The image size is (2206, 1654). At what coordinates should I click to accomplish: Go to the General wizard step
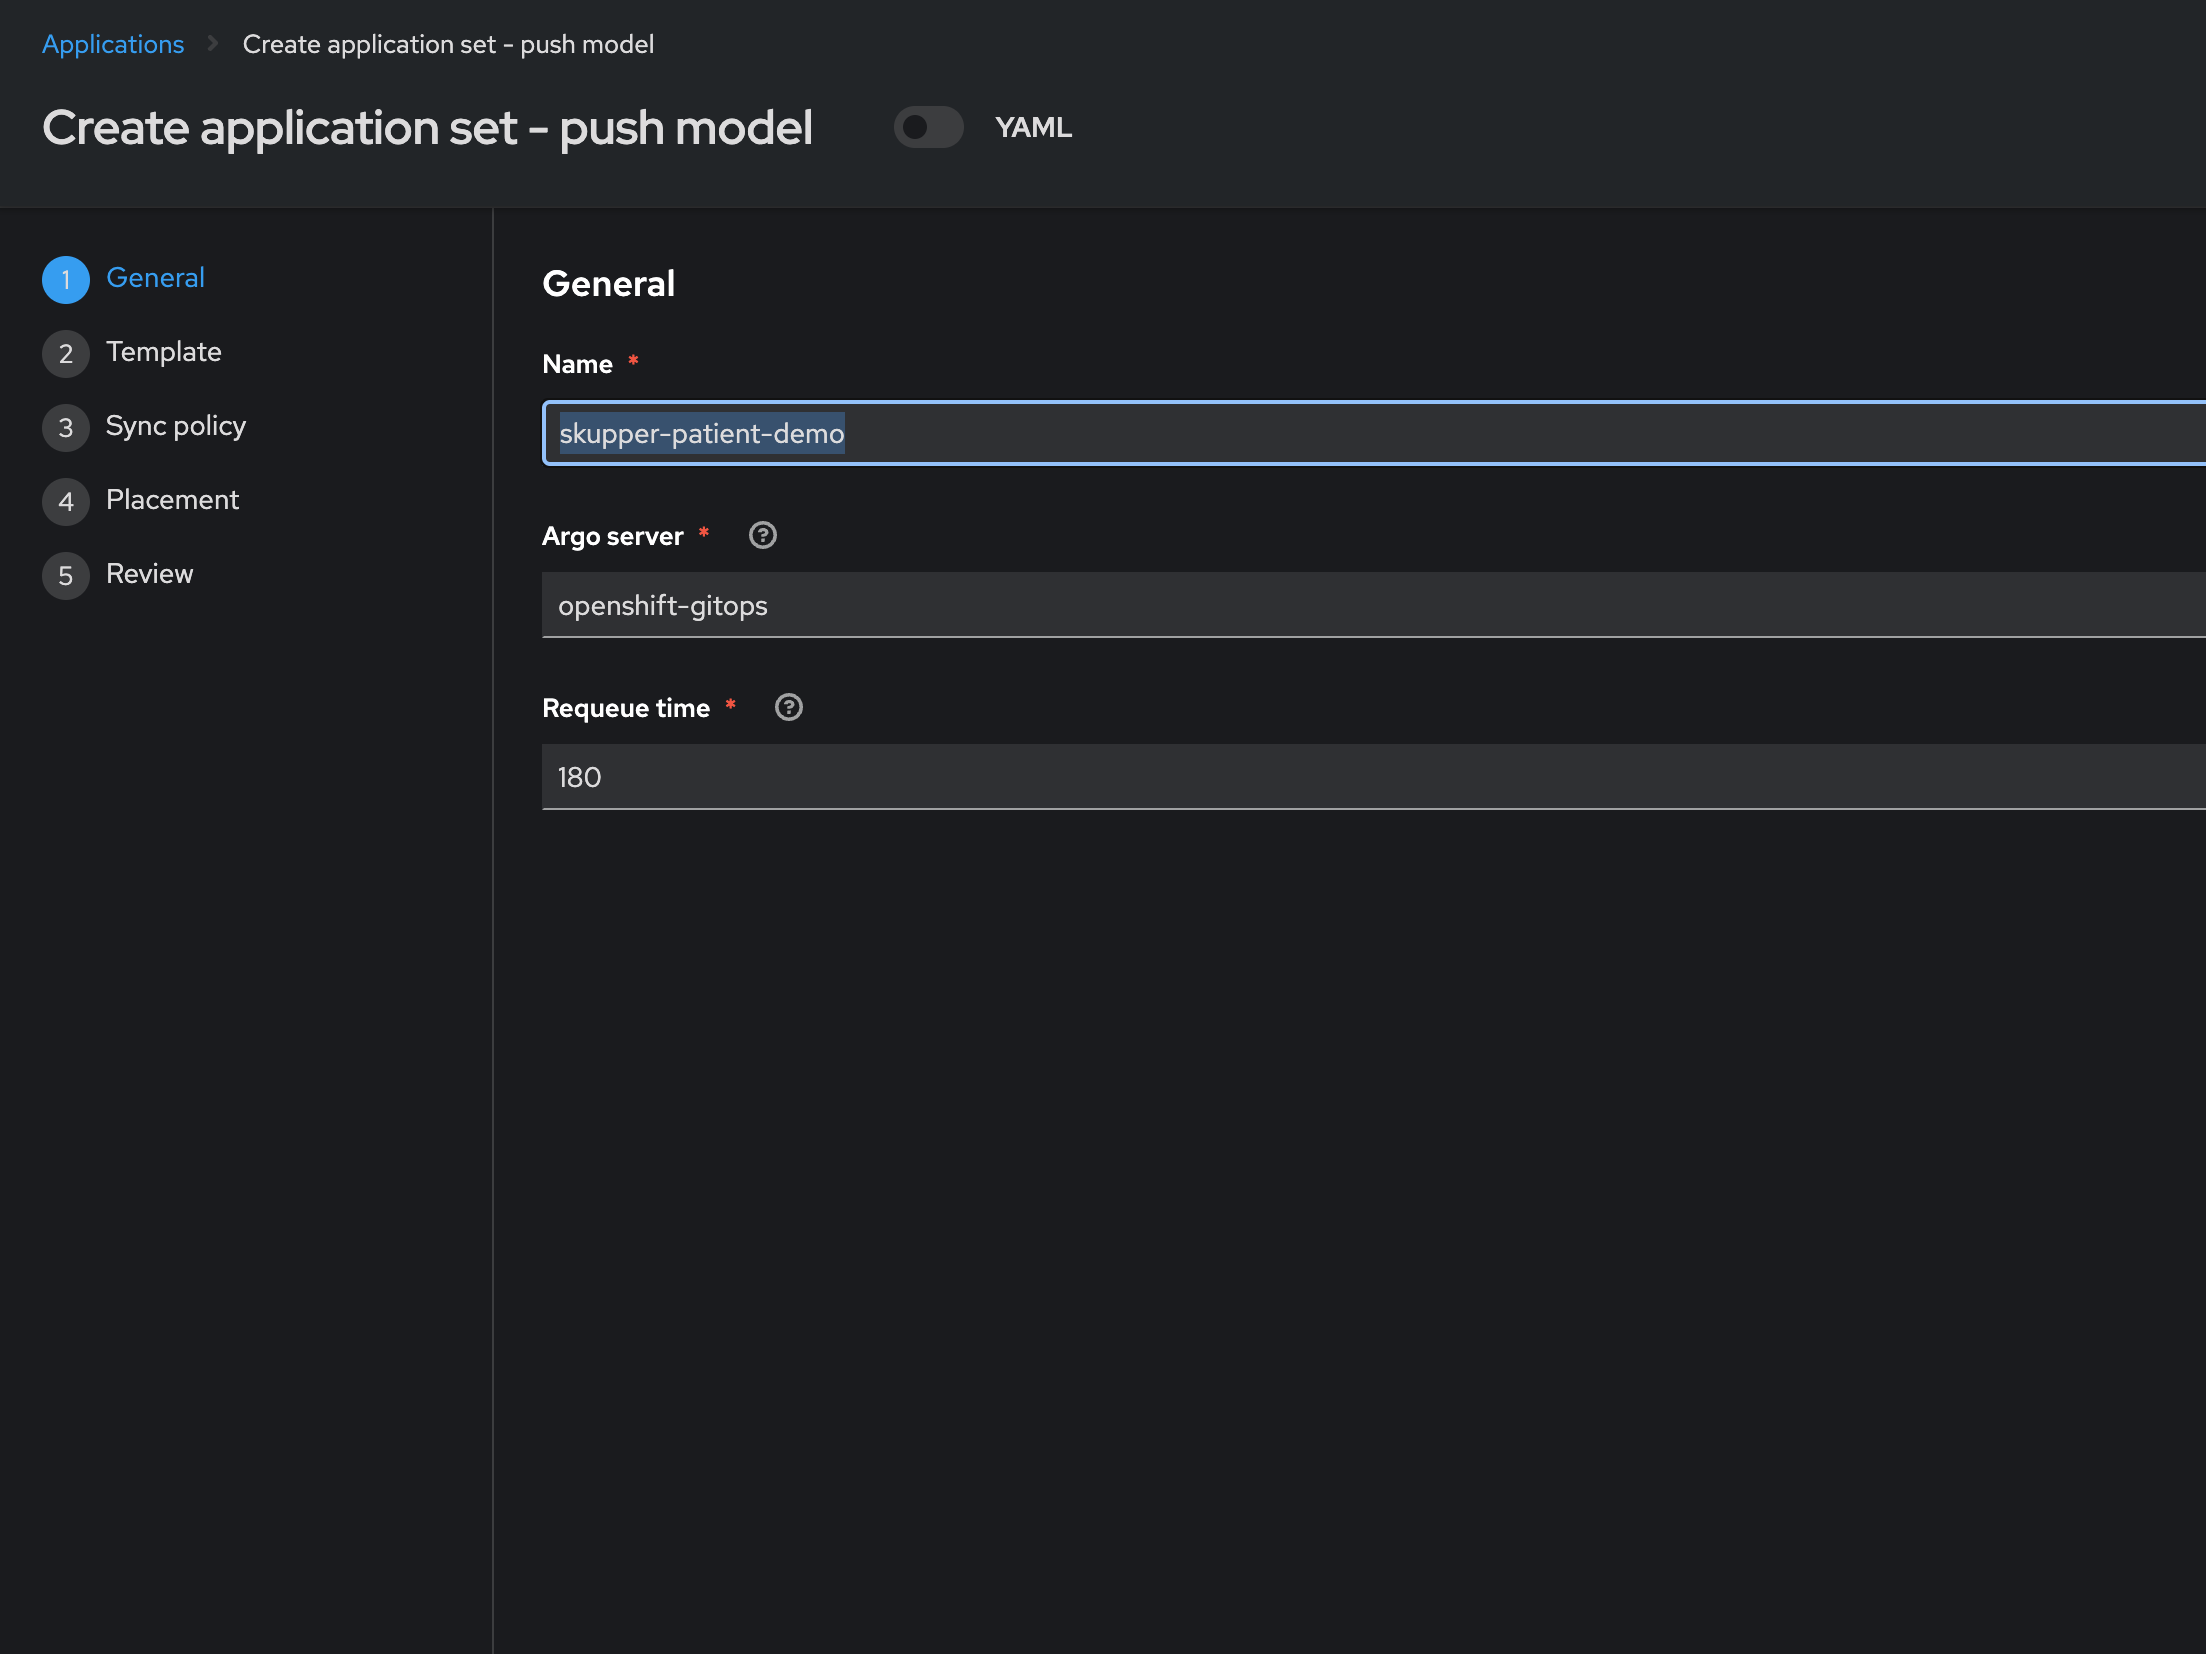tap(155, 278)
